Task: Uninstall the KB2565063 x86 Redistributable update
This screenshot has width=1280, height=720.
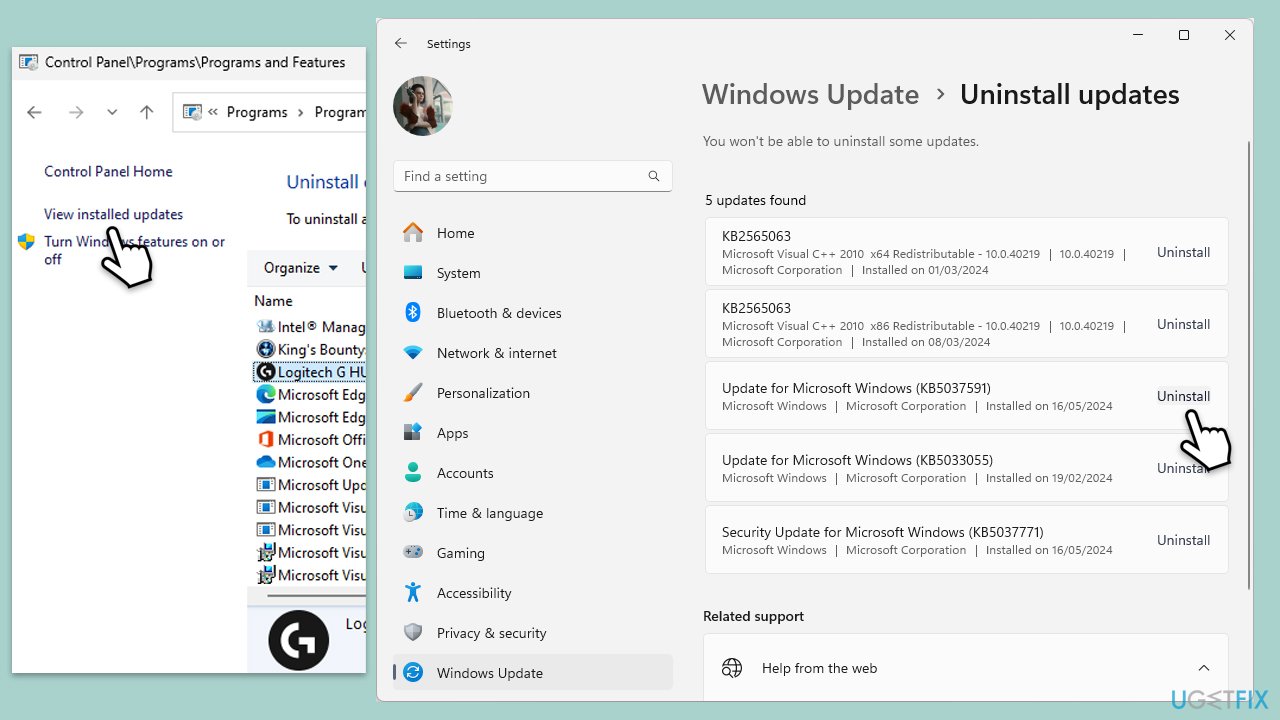Action: click(1184, 324)
